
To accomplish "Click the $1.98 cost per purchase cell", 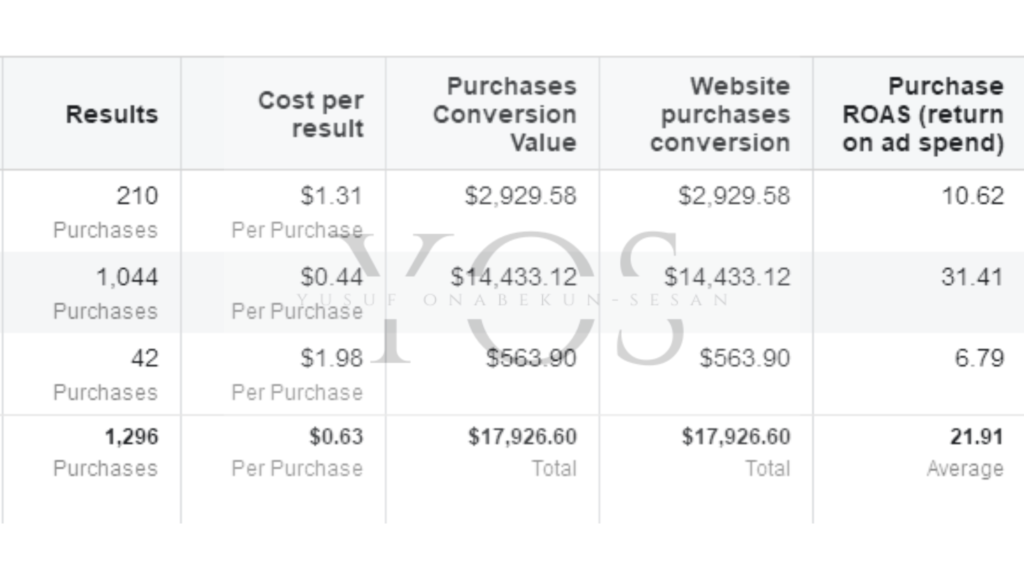I will pos(283,374).
